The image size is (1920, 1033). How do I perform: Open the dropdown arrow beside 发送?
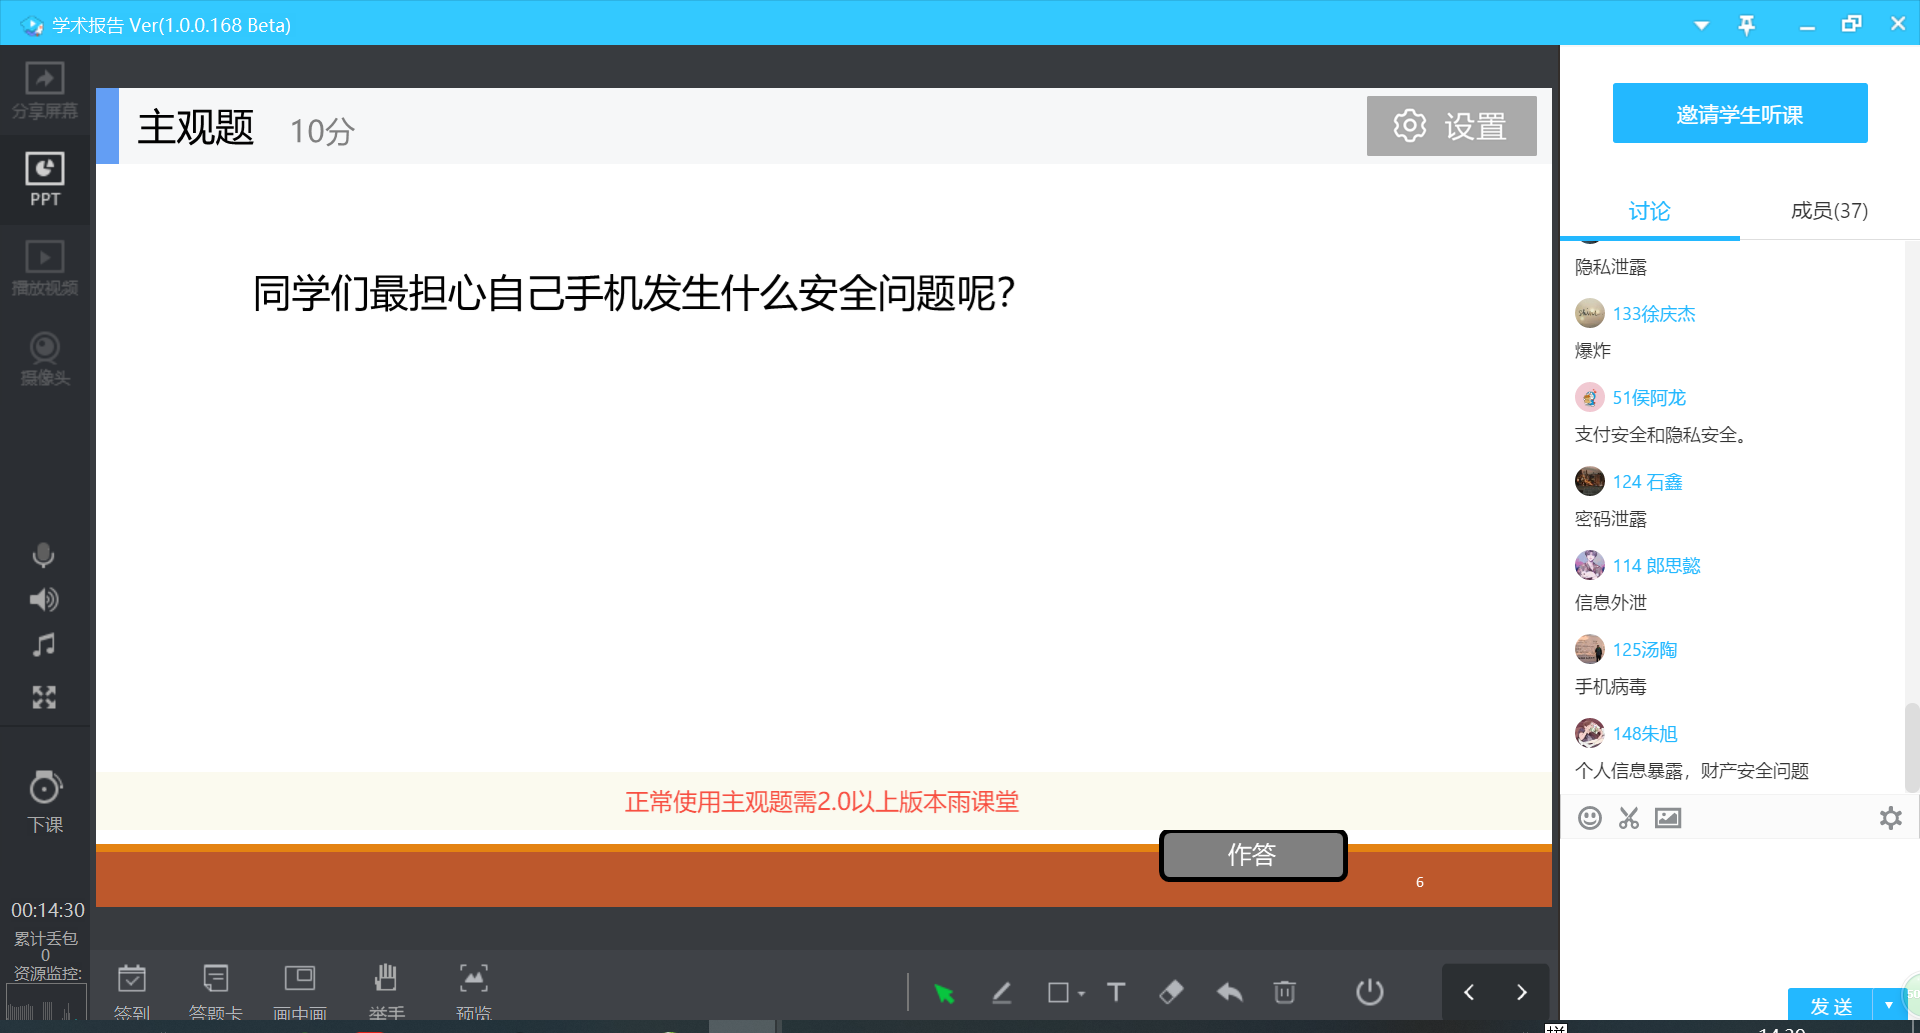1888,1005
